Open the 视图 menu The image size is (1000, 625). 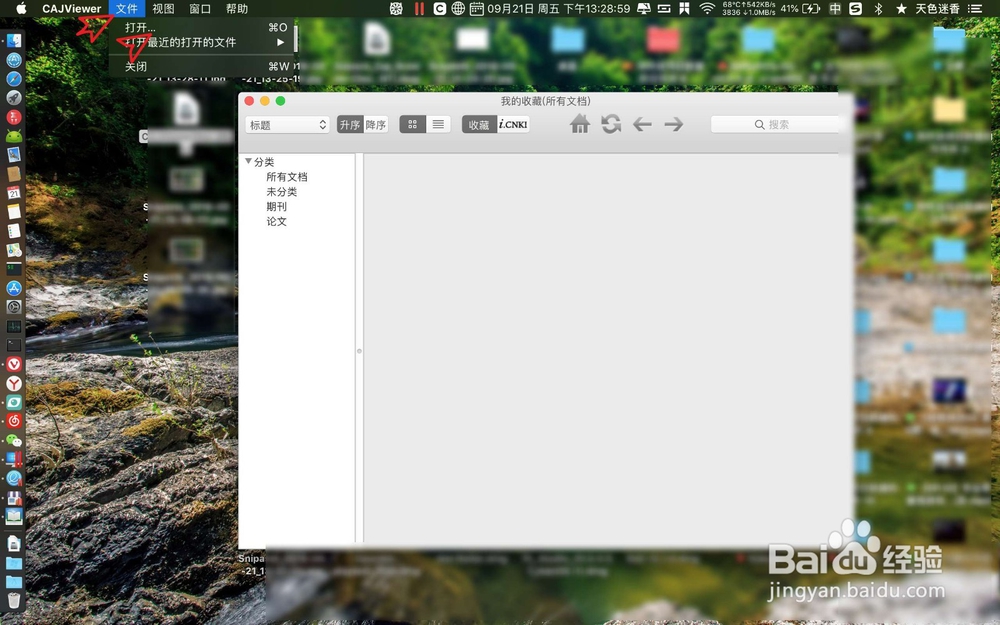tap(163, 9)
